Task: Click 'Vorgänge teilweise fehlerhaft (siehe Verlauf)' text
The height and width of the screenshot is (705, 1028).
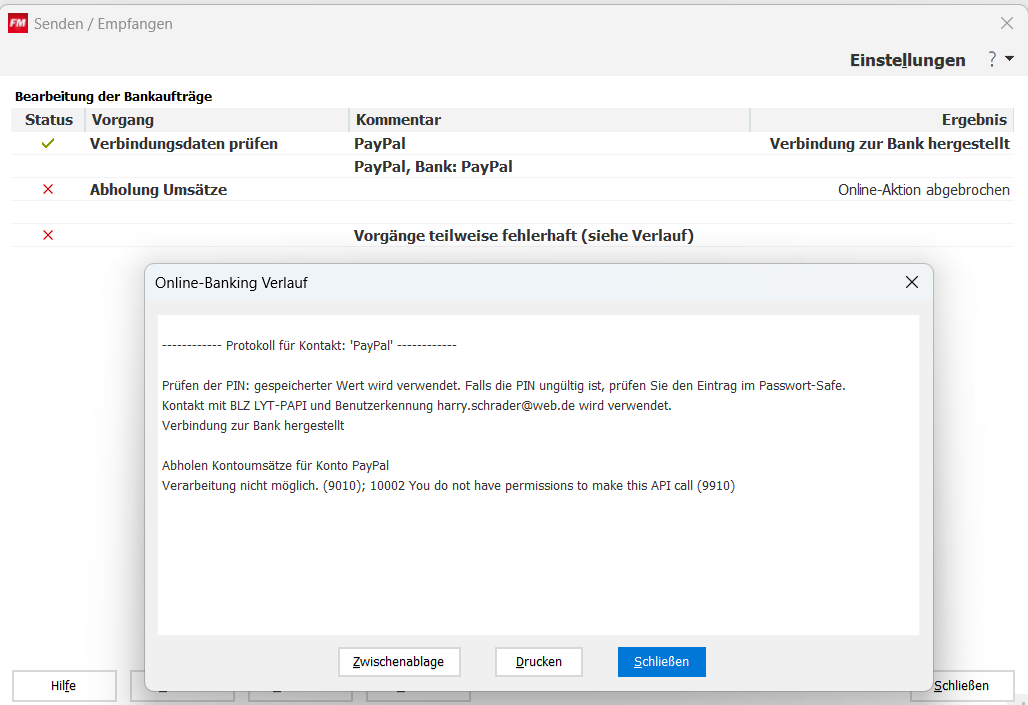Action: pyautogui.click(x=524, y=235)
